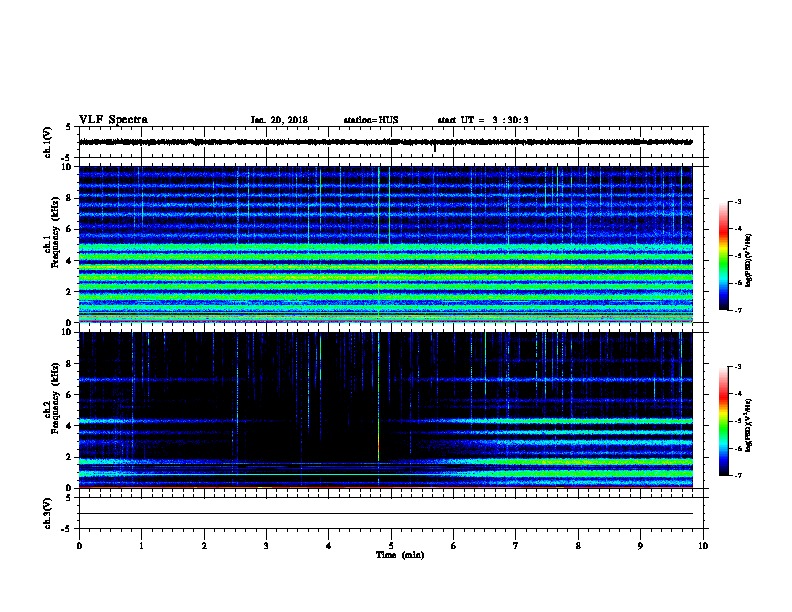Click the ch.2 color bar's vertical log(PSD) label

(748, 425)
